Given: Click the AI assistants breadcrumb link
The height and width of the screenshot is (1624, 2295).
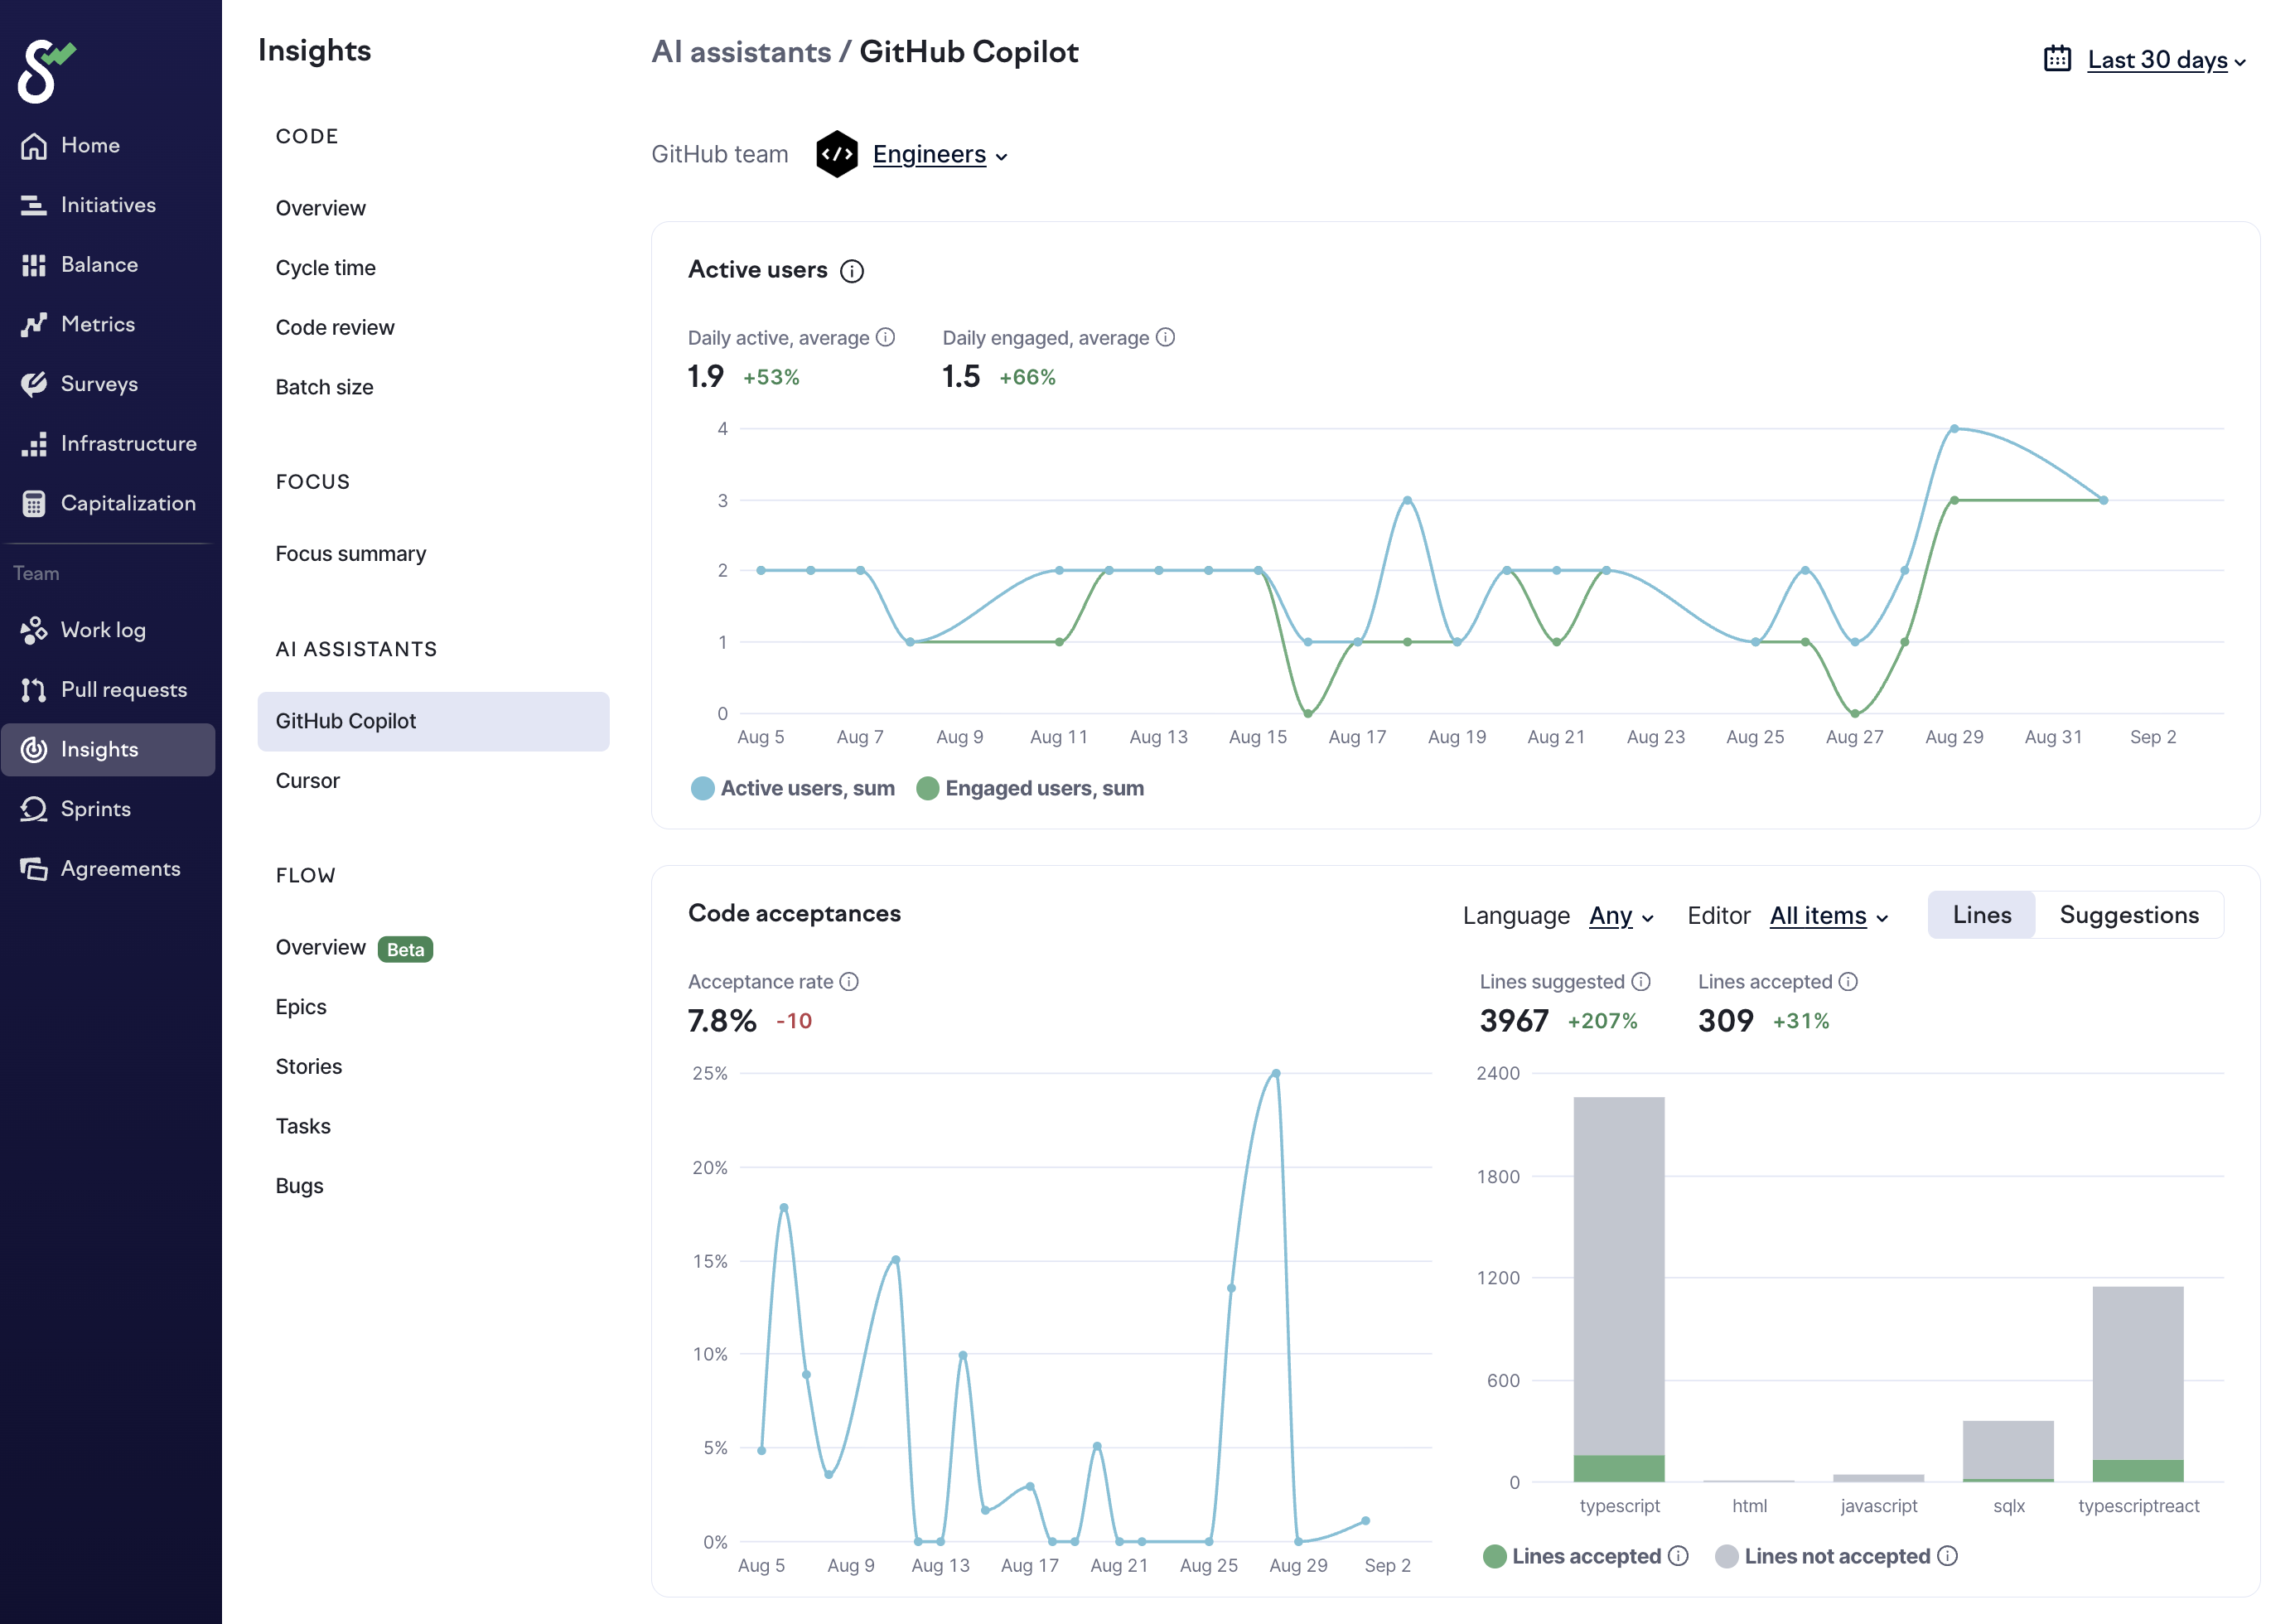Looking at the screenshot, I should pyautogui.click(x=741, y=52).
